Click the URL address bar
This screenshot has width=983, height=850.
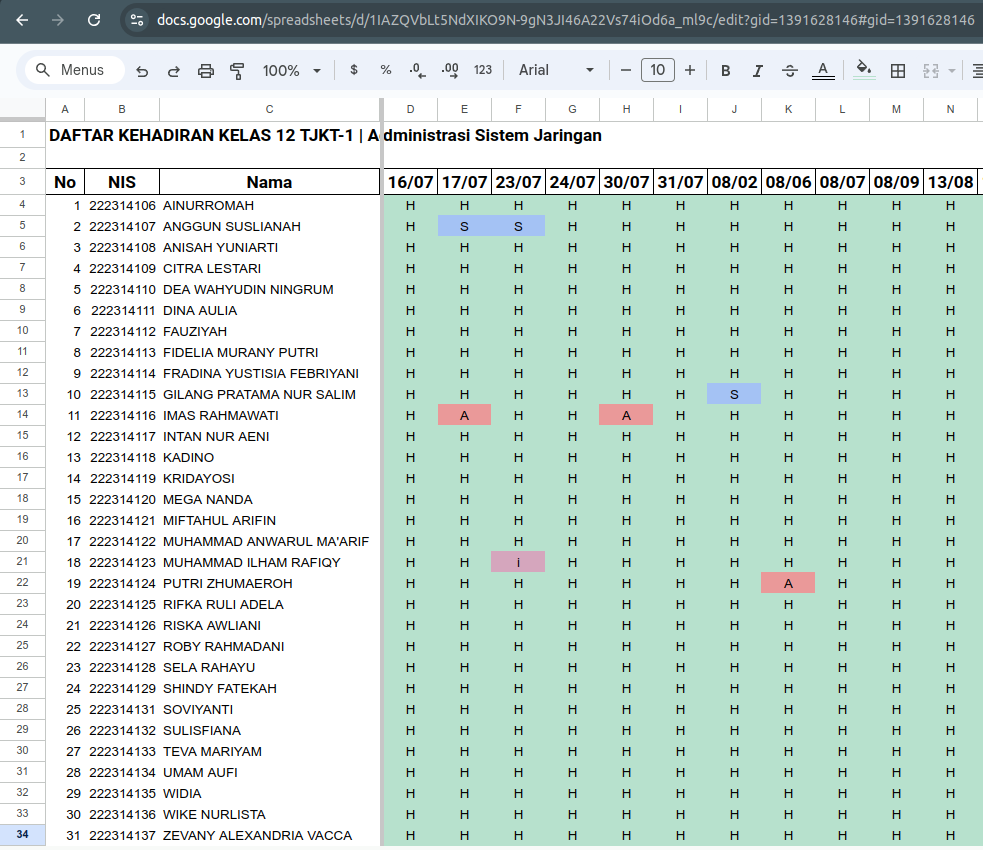point(564,20)
